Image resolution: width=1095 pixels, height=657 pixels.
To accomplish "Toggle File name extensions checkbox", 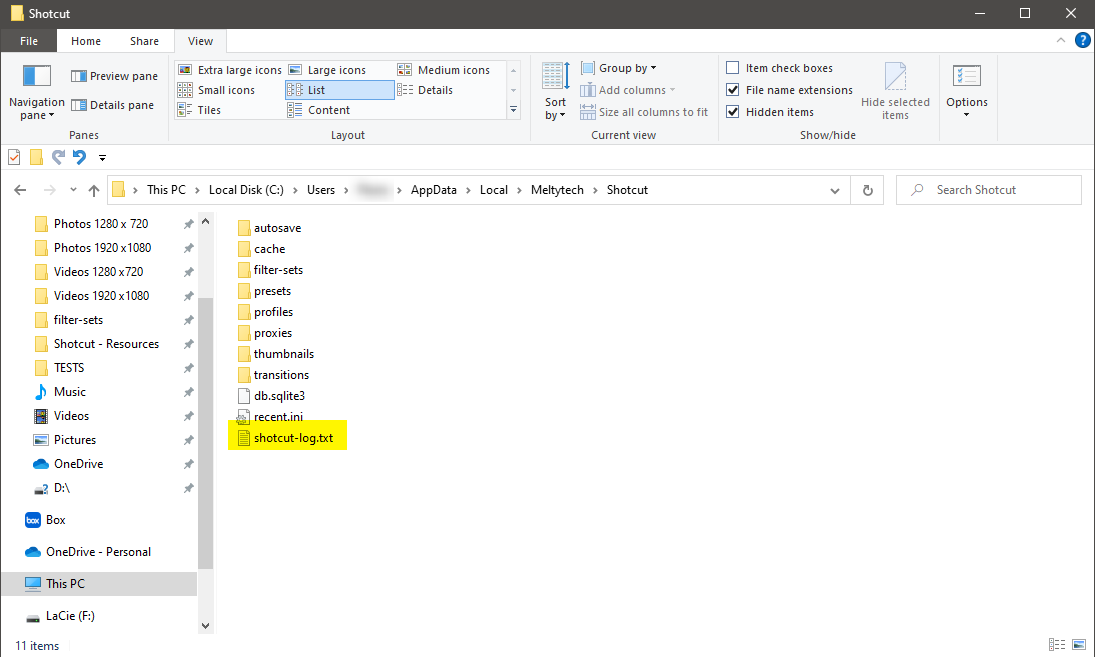I will 733,89.
